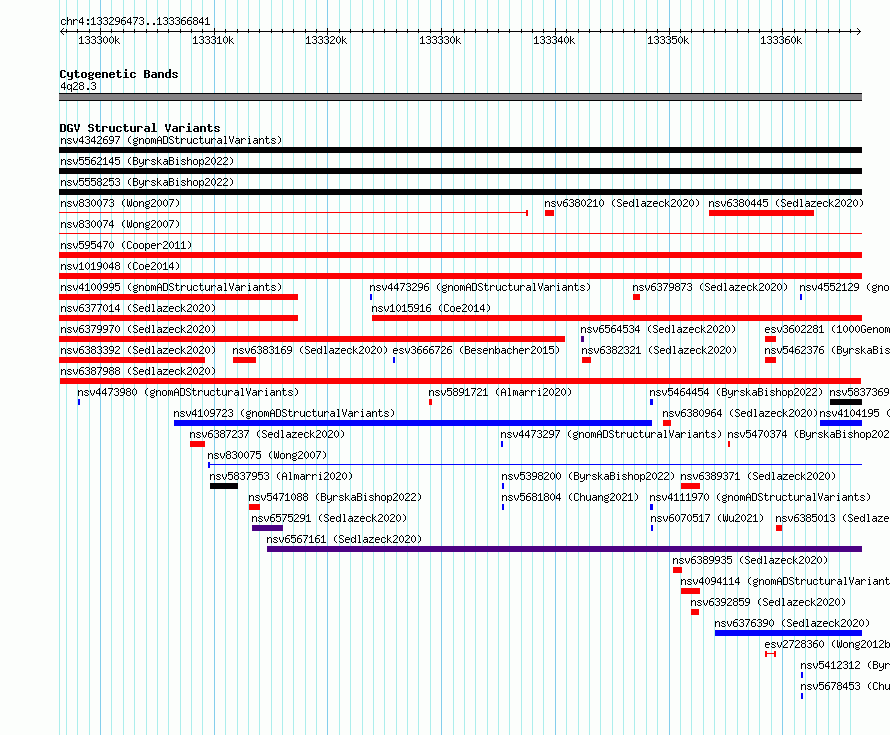Click the purple bar of nsv6567161
Image resolution: width=890 pixels, height=735 pixels.
coord(564,549)
